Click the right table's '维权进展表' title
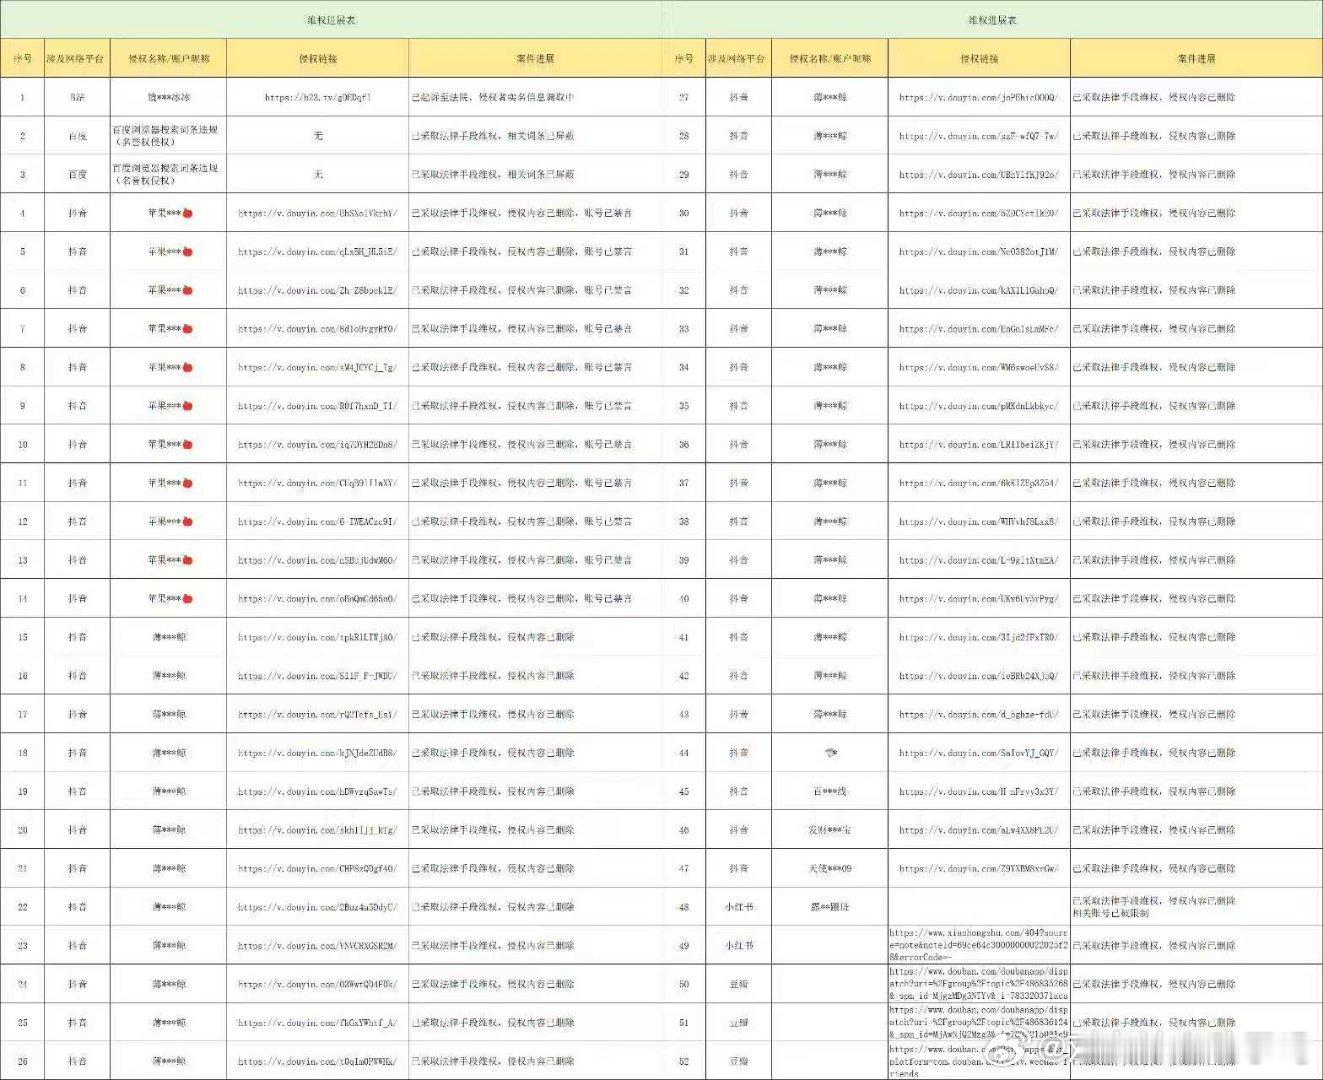This screenshot has height=1080, width=1323. [x=992, y=20]
